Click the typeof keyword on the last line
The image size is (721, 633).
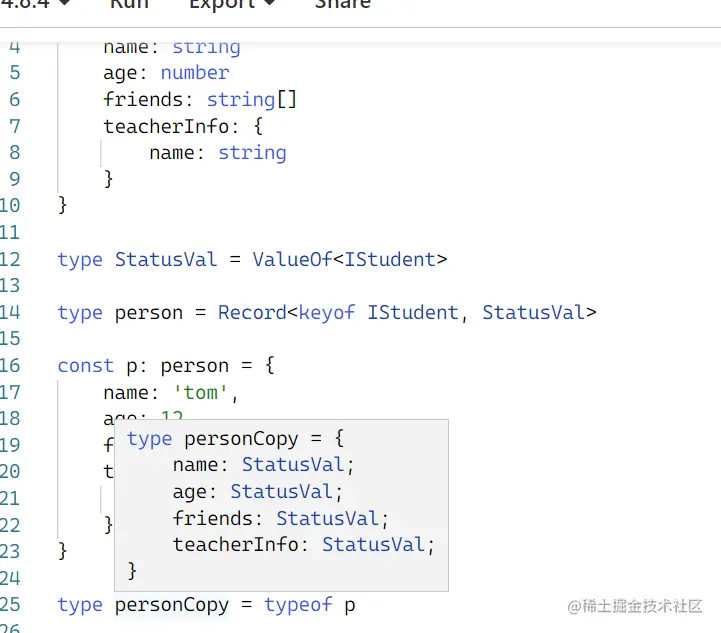pos(298,605)
